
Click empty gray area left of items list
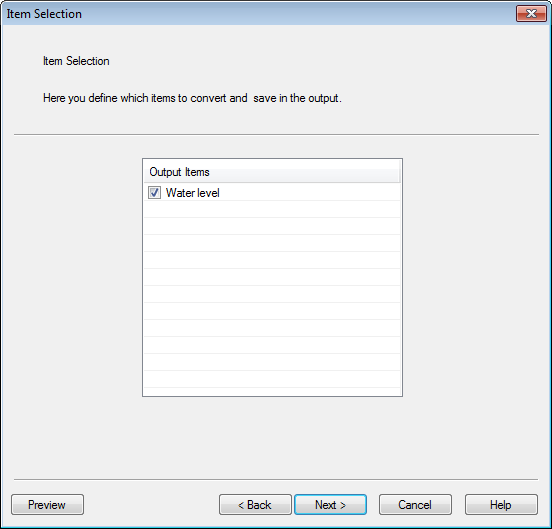pos(77,277)
